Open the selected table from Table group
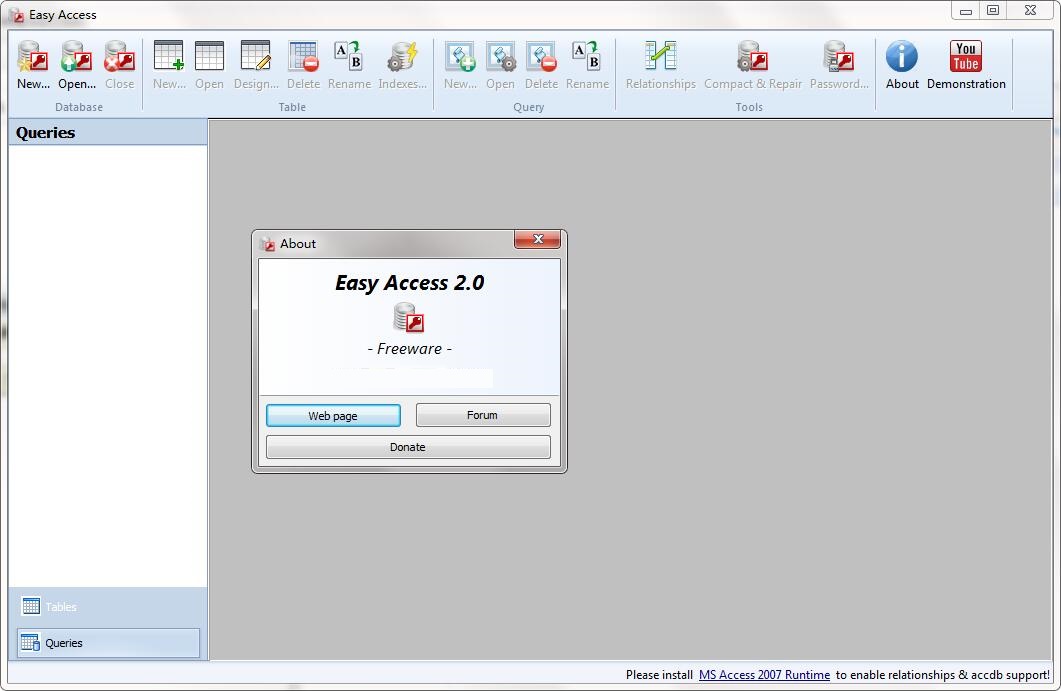Viewport: 1061px width, 691px height. coord(209,65)
